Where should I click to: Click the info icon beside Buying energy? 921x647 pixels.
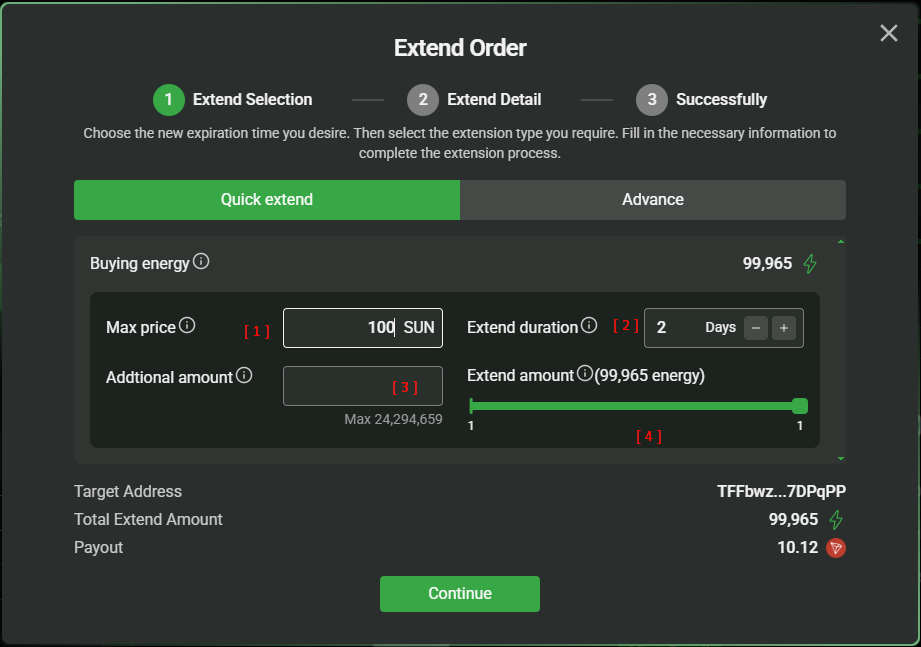click(x=201, y=262)
